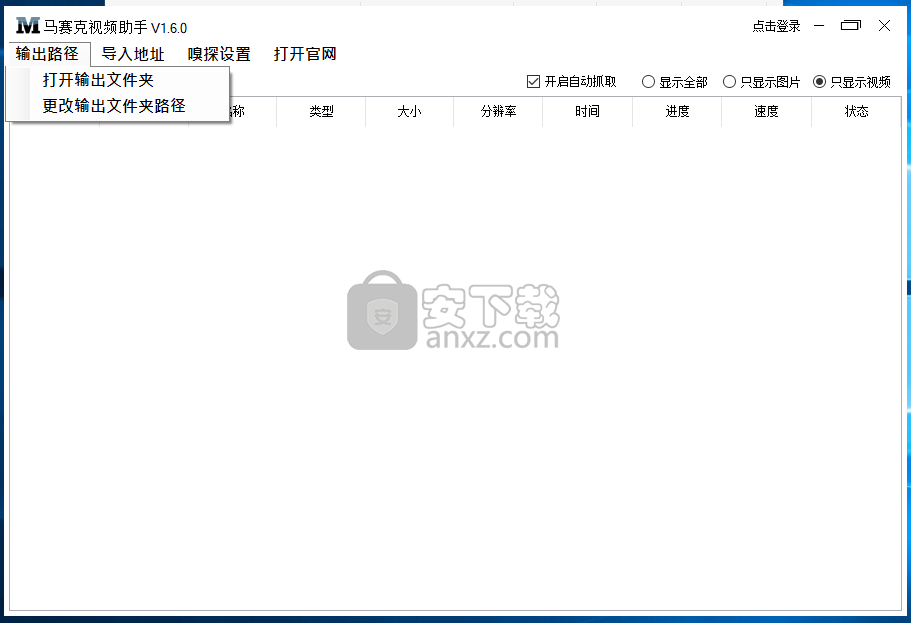Open the 输出路径 menu
This screenshot has width=911, height=623.
pos(47,54)
